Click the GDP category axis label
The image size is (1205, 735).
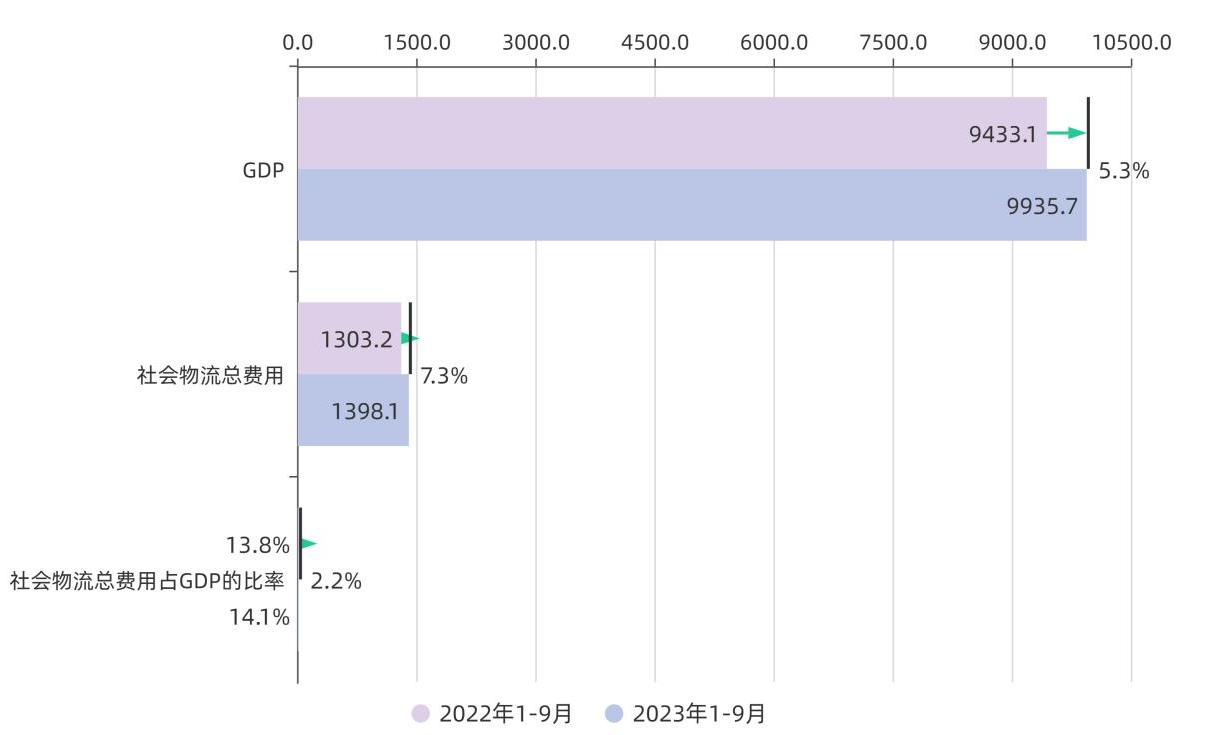click(x=264, y=170)
